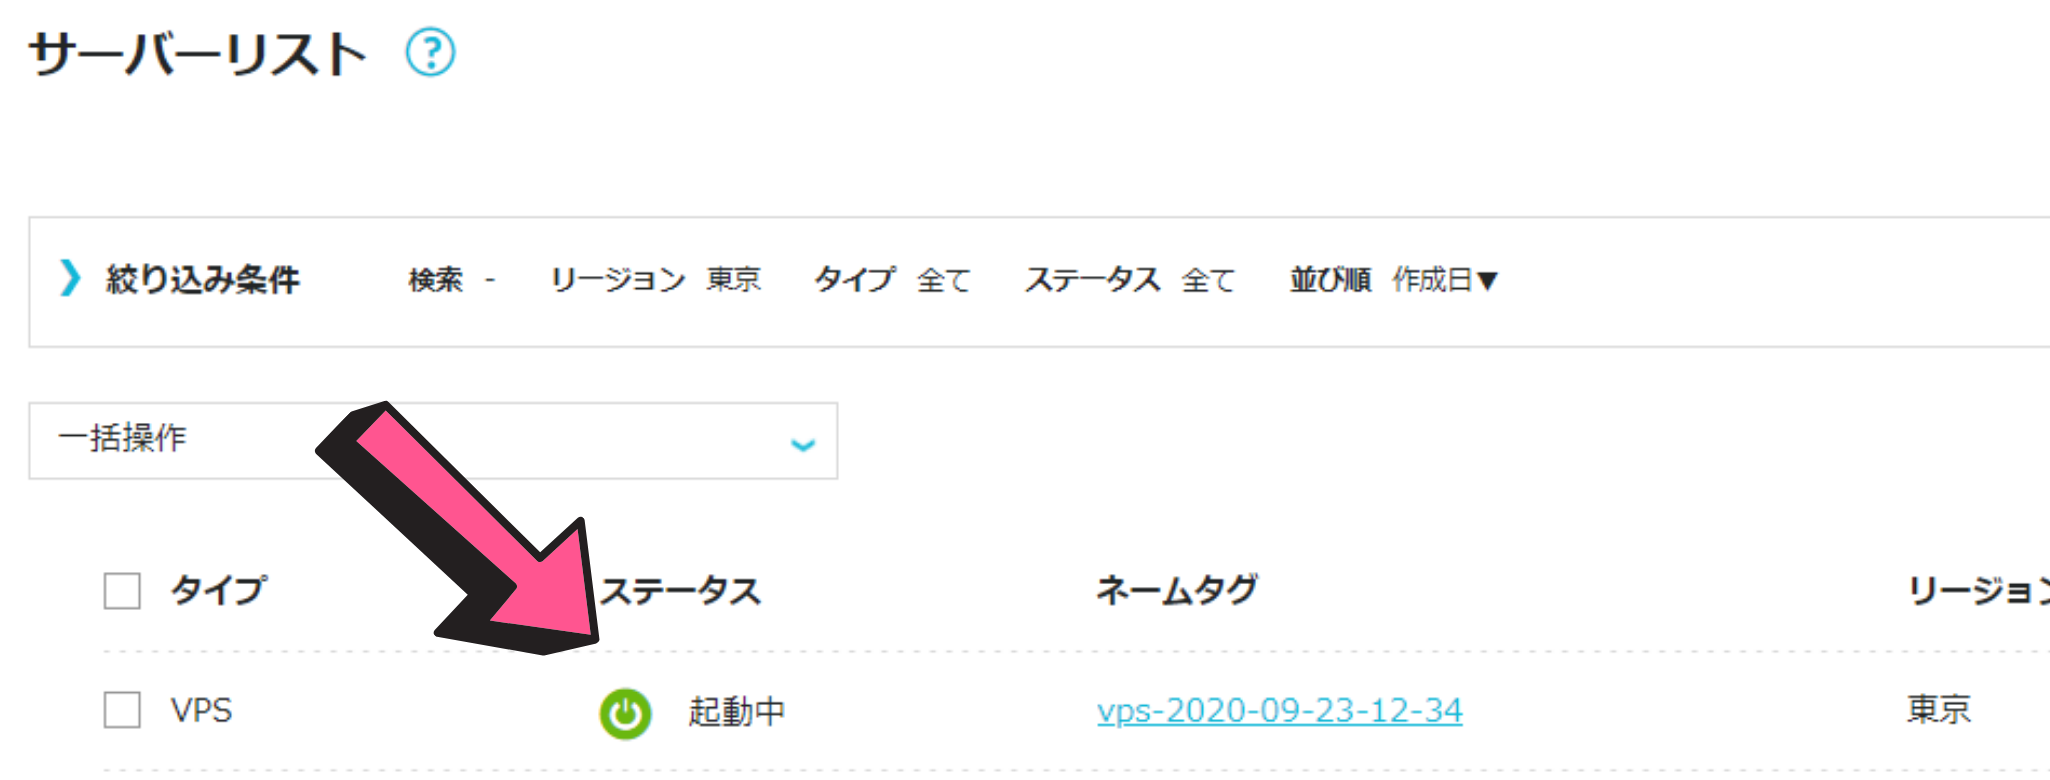The height and width of the screenshot is (780, 2050).
Task: Click the 一括操作 dropdown arrow
Action: 803,444
